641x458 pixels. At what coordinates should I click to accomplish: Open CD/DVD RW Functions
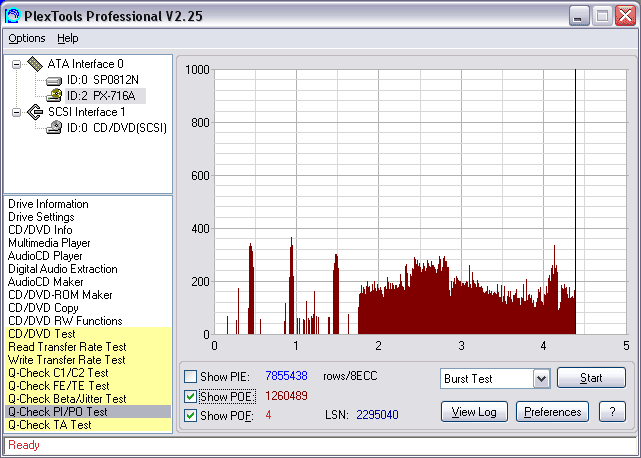65,321
